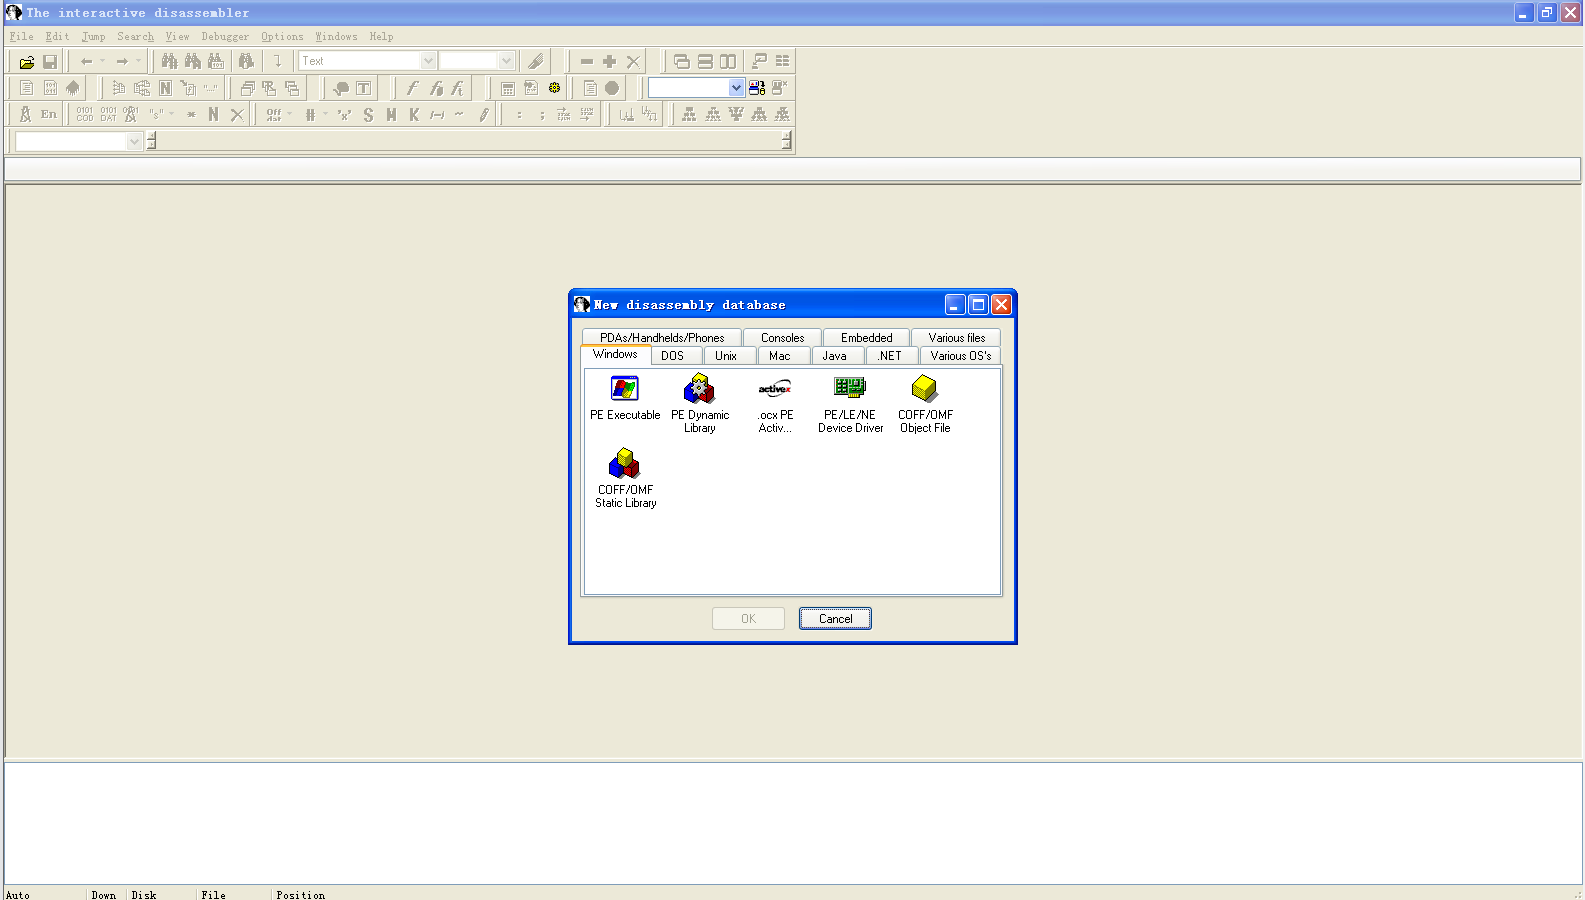Open the combo box arrow beside the breakpoint circle icon
The width and height of the screenshot is (1585, 900).
pyautogui.click(x=736, y=88)
